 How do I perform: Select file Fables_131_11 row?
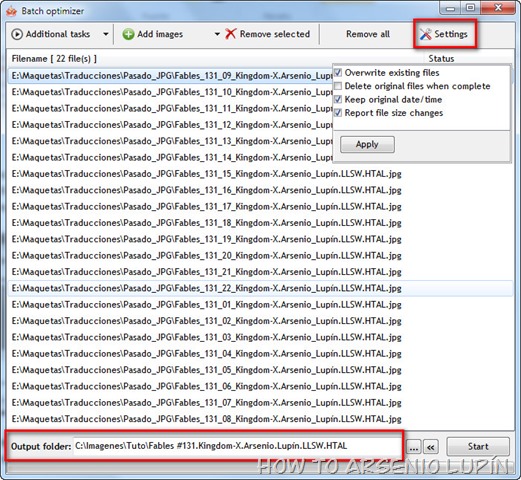[x=170, y=108]
